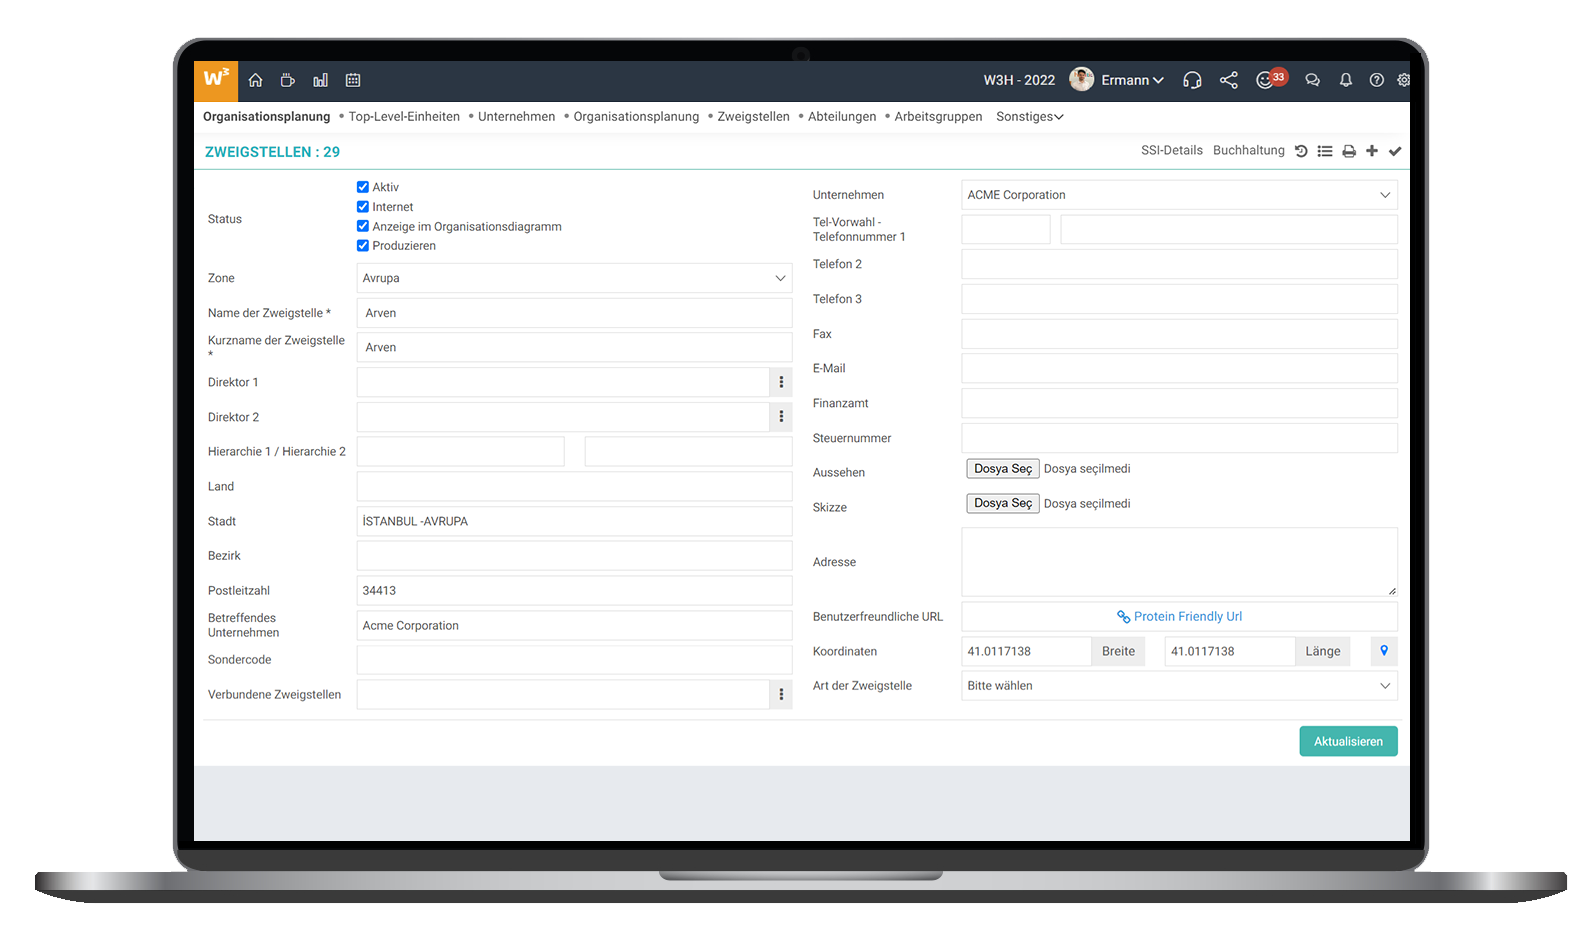
Task: Click the share icon
Action: click(x=1229, y=80)
